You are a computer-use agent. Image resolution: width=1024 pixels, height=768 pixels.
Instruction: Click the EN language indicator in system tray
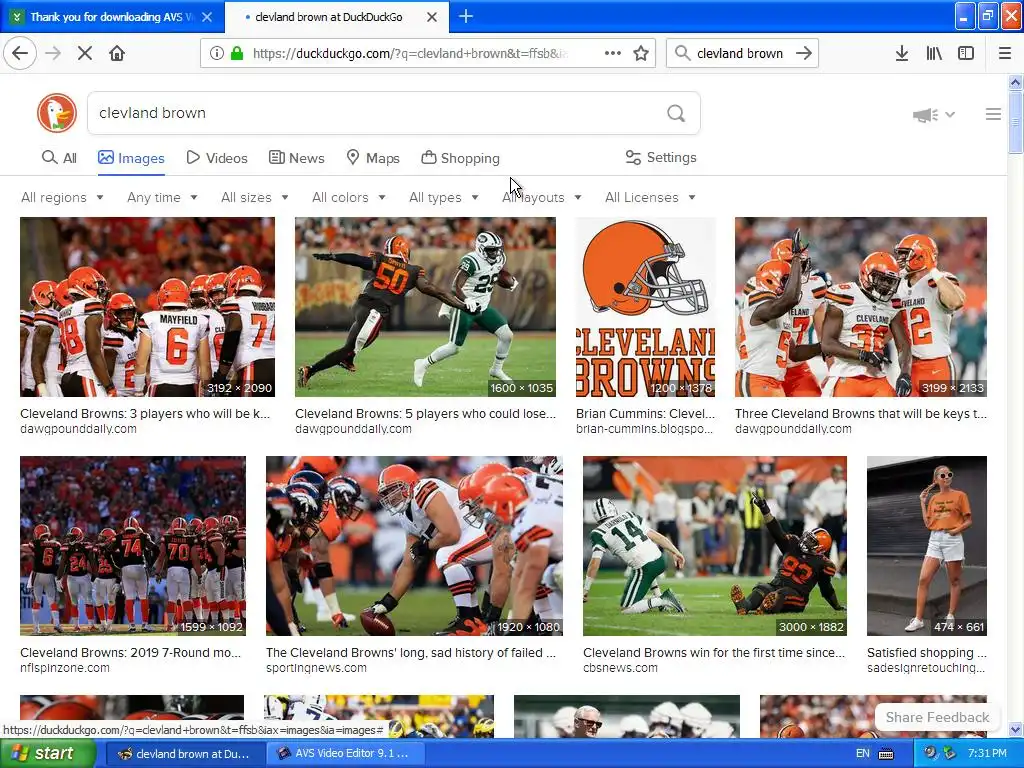tap(863, 754)
